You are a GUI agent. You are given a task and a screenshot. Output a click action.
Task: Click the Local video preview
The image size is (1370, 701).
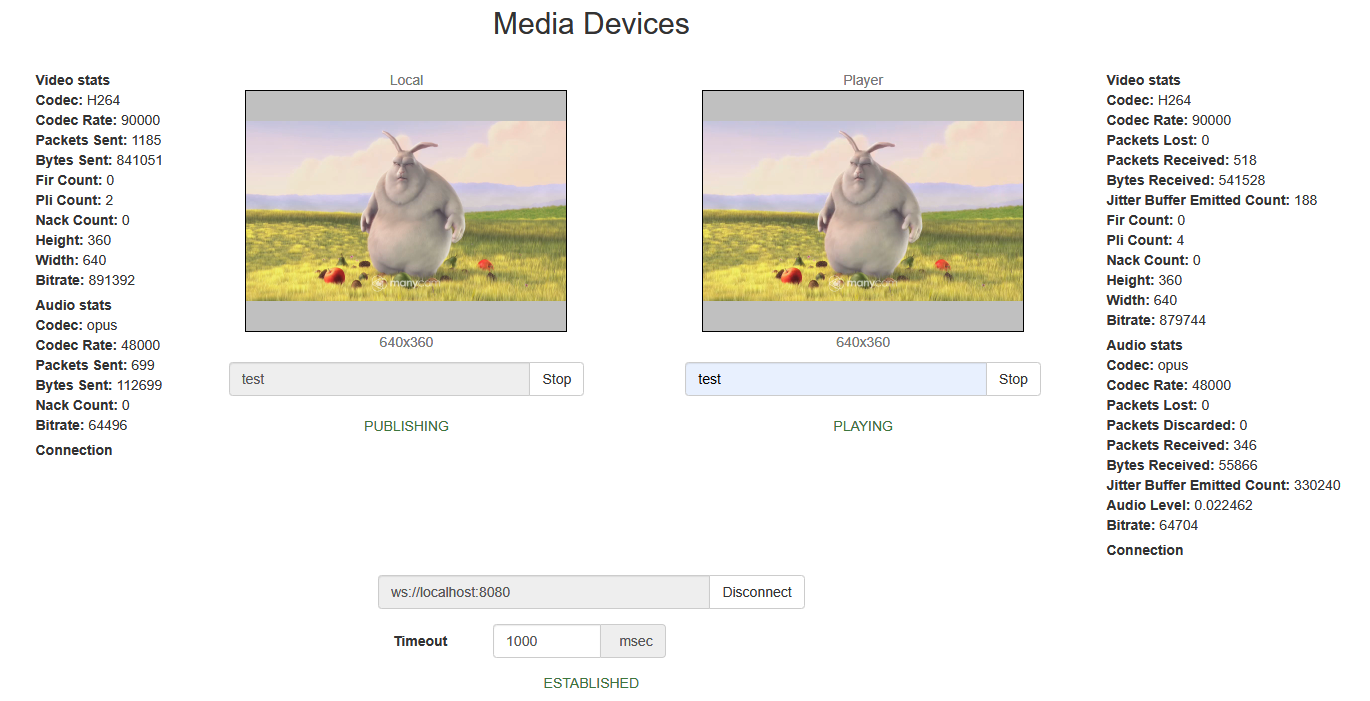click(x=406, y=211)
